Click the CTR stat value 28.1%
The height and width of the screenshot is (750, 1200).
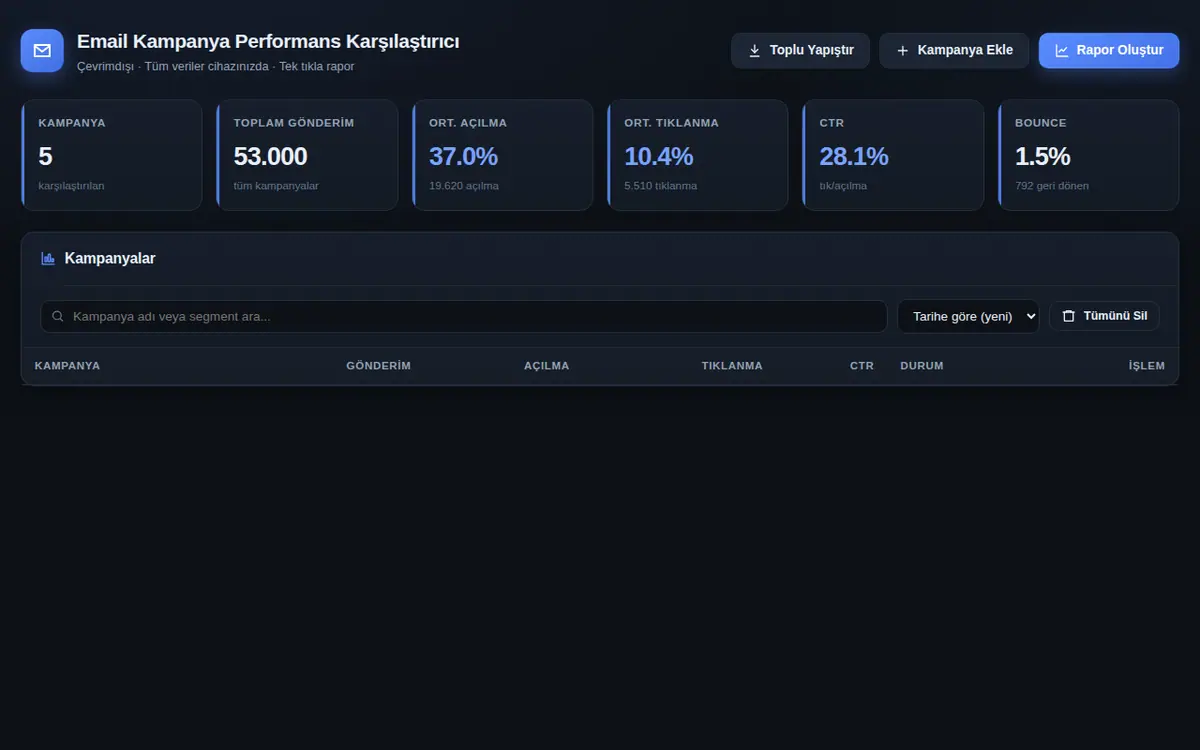[x=854, y=157]
